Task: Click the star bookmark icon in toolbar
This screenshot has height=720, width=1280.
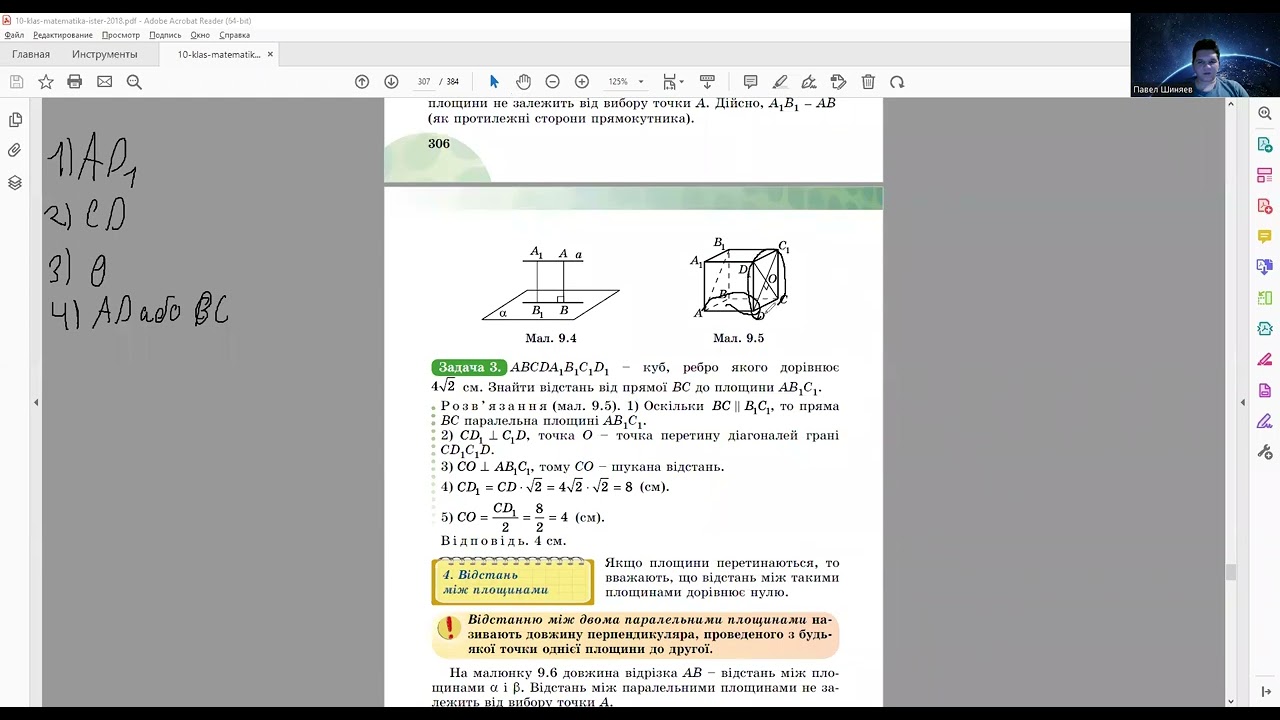Action: point(45,82)
